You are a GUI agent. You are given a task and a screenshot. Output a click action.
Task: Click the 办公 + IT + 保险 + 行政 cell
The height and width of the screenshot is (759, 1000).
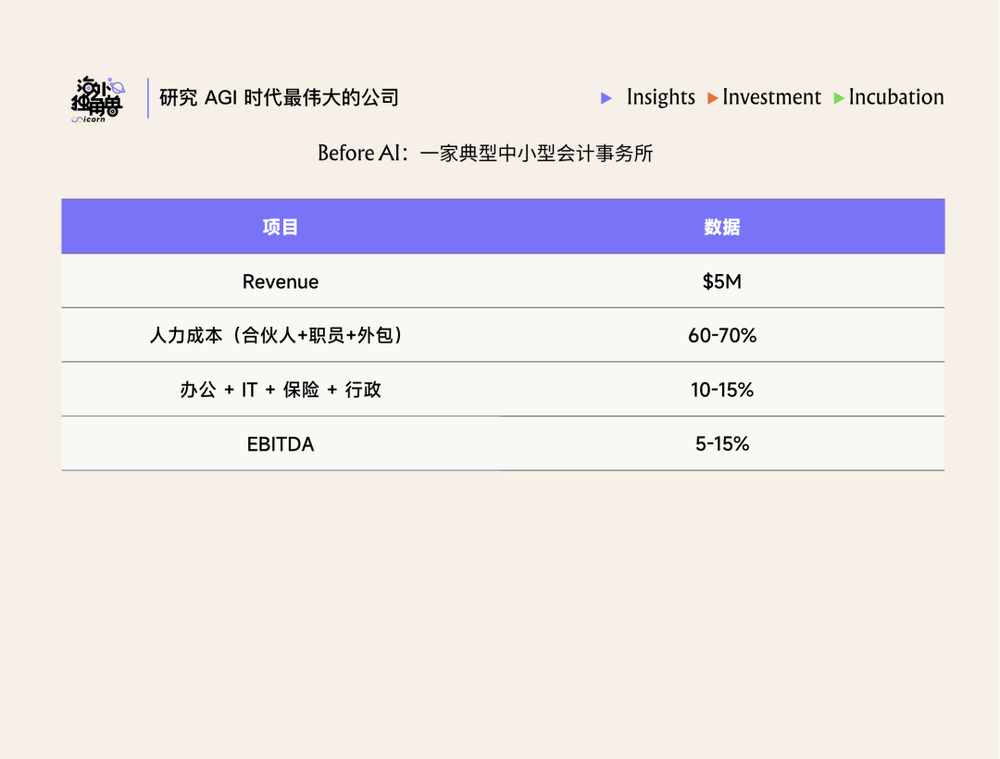(x=280, y=390)
